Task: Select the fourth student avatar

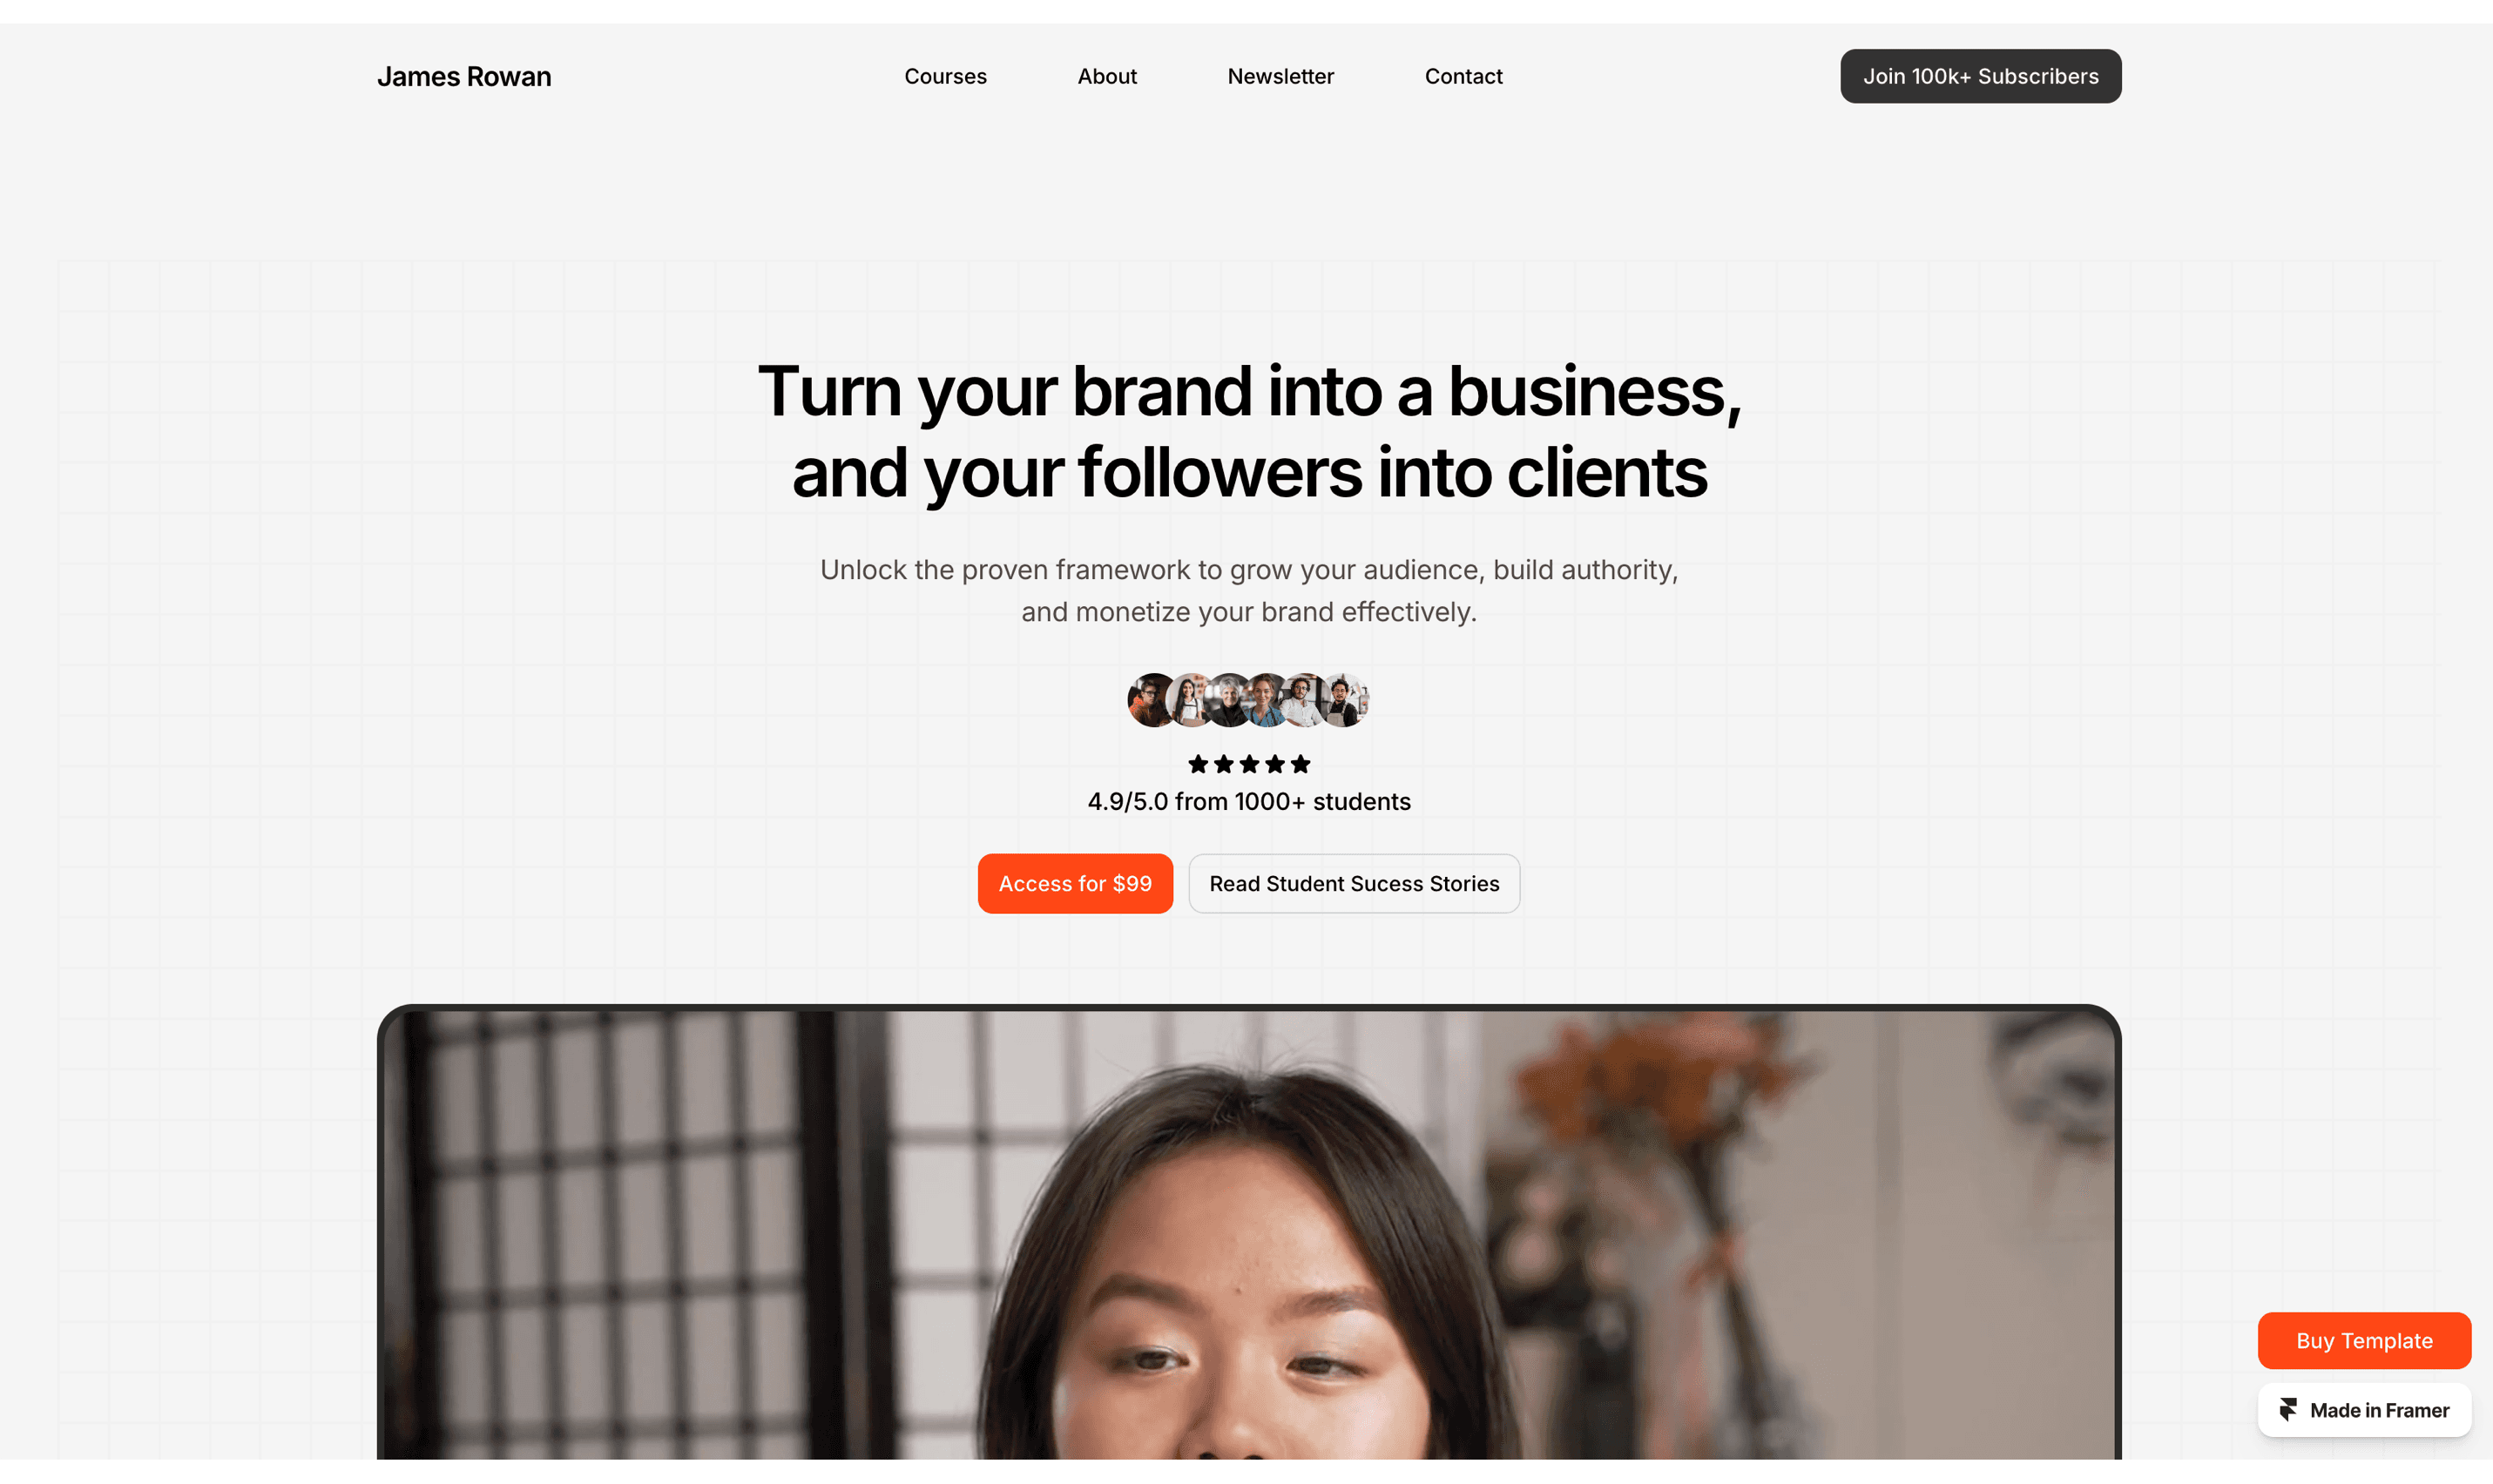Action: [x=1266, y=700]
